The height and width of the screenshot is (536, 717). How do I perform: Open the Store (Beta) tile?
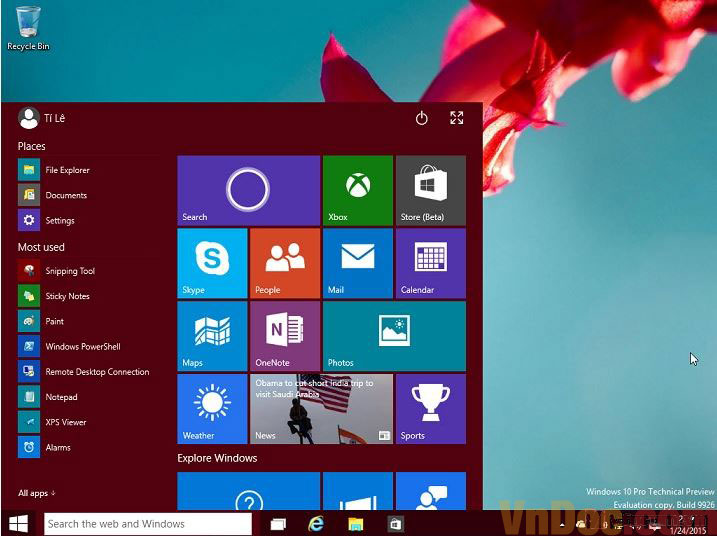tap(431, 191)
